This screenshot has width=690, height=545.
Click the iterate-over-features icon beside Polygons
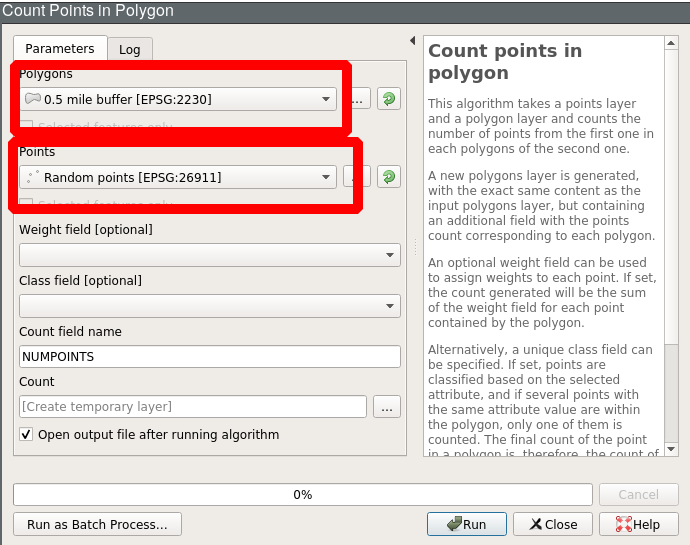click(389, 99)
